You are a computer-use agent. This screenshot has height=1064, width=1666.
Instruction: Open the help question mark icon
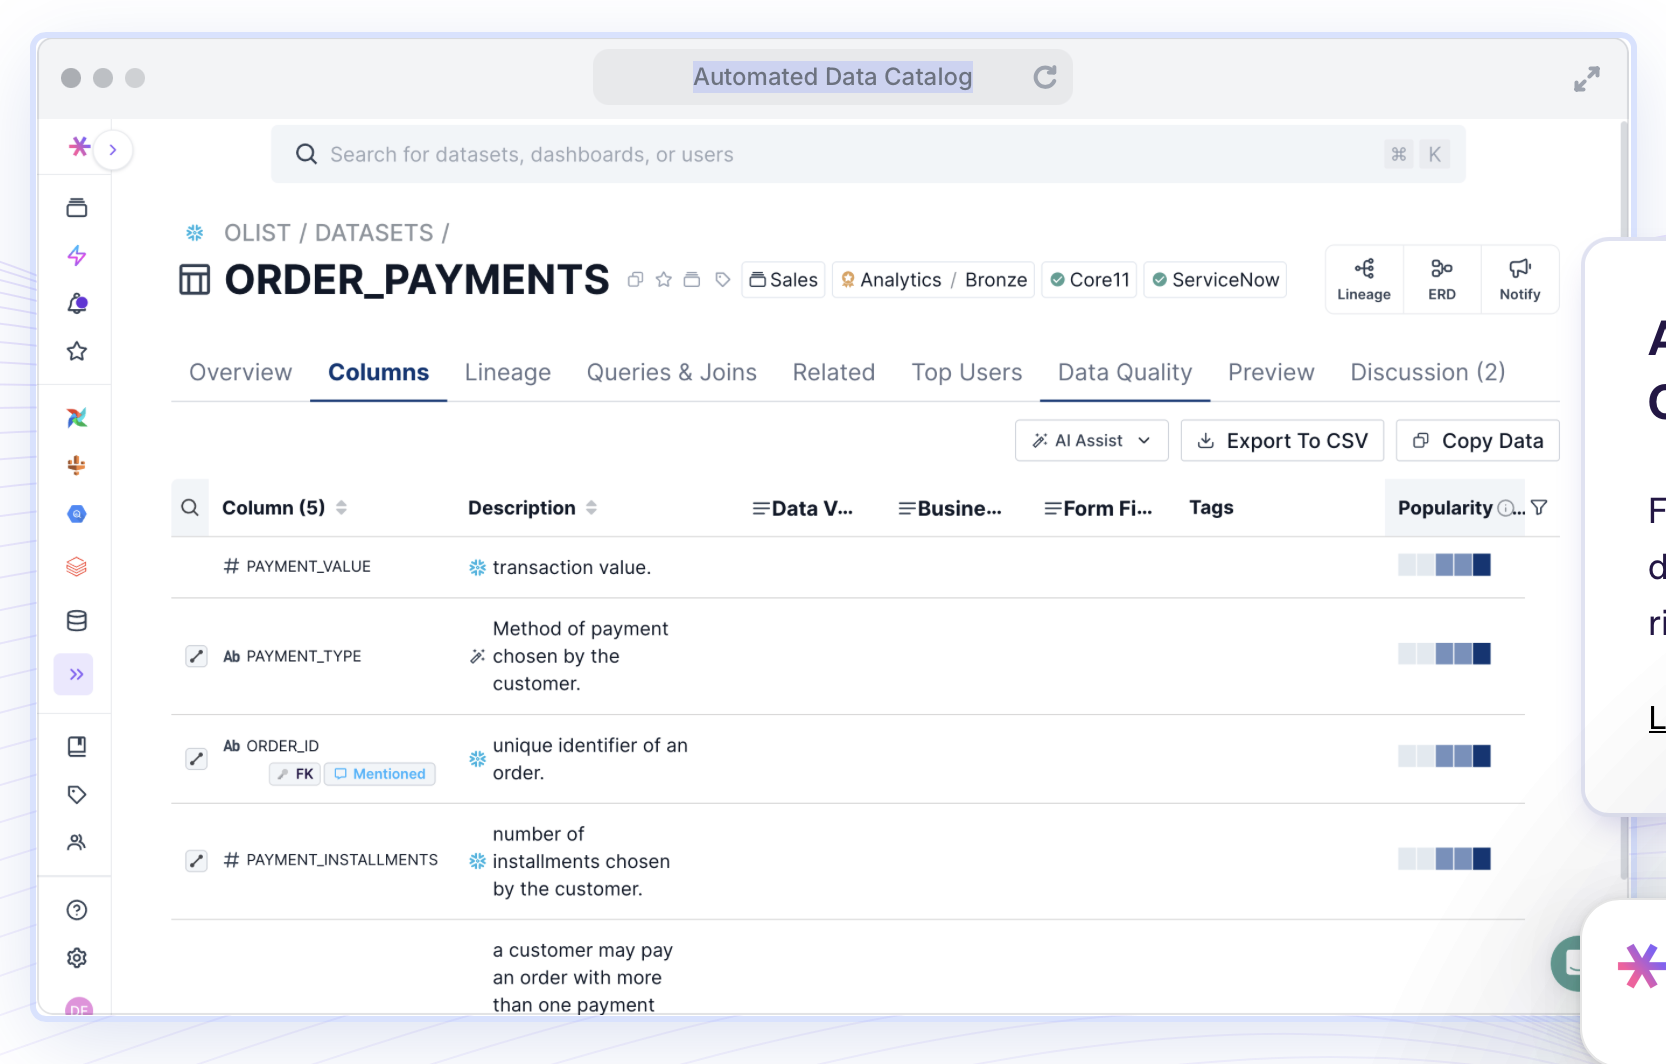(77, 910)
